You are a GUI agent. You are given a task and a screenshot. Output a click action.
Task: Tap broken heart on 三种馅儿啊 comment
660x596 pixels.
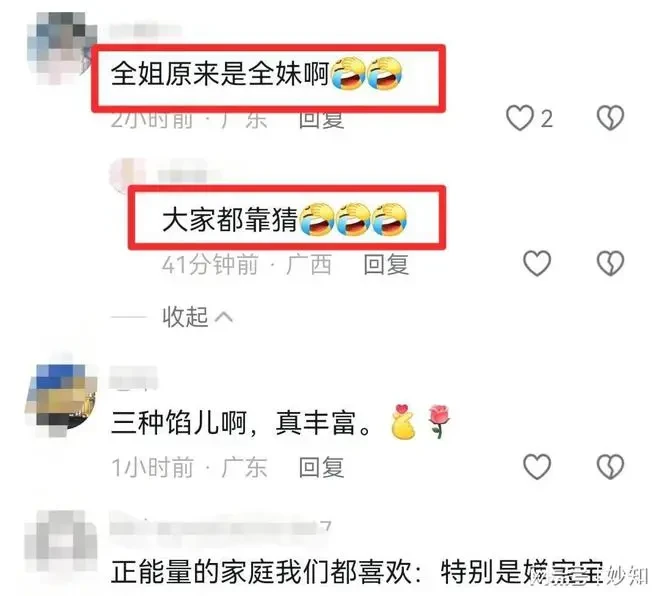[x=610, y=466]
